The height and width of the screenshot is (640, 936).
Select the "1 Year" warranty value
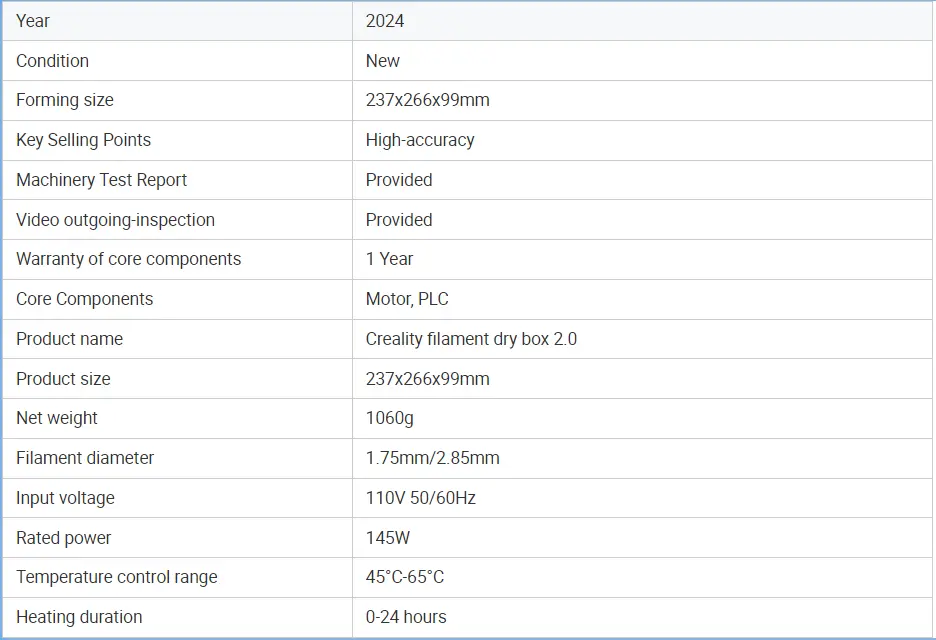point(389,259)
